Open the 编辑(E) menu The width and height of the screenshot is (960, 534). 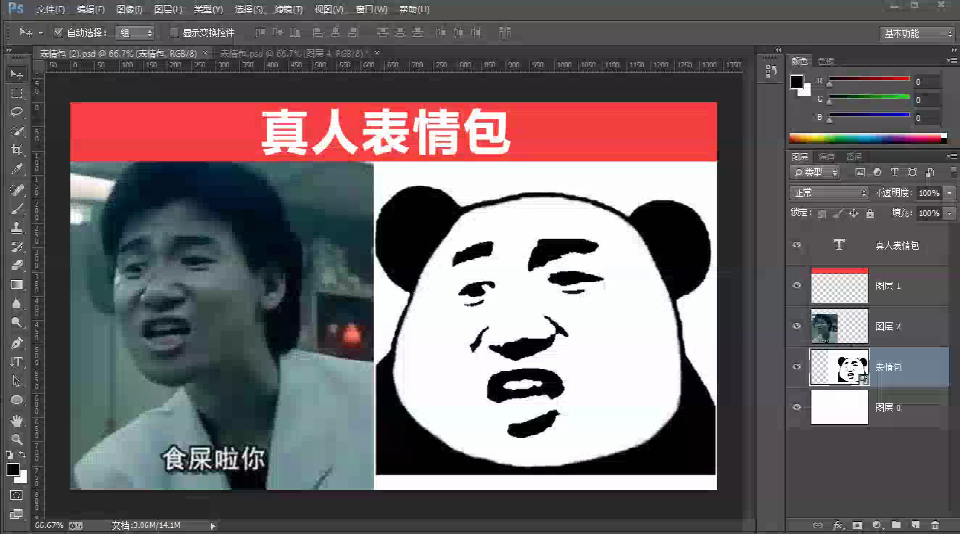[x=91, y=9]
